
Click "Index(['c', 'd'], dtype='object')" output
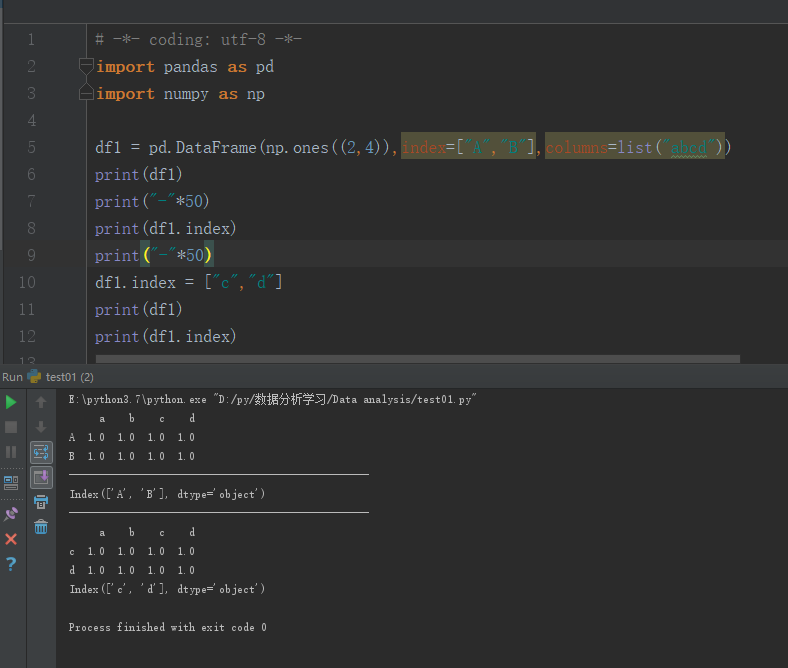click(167, 589)
